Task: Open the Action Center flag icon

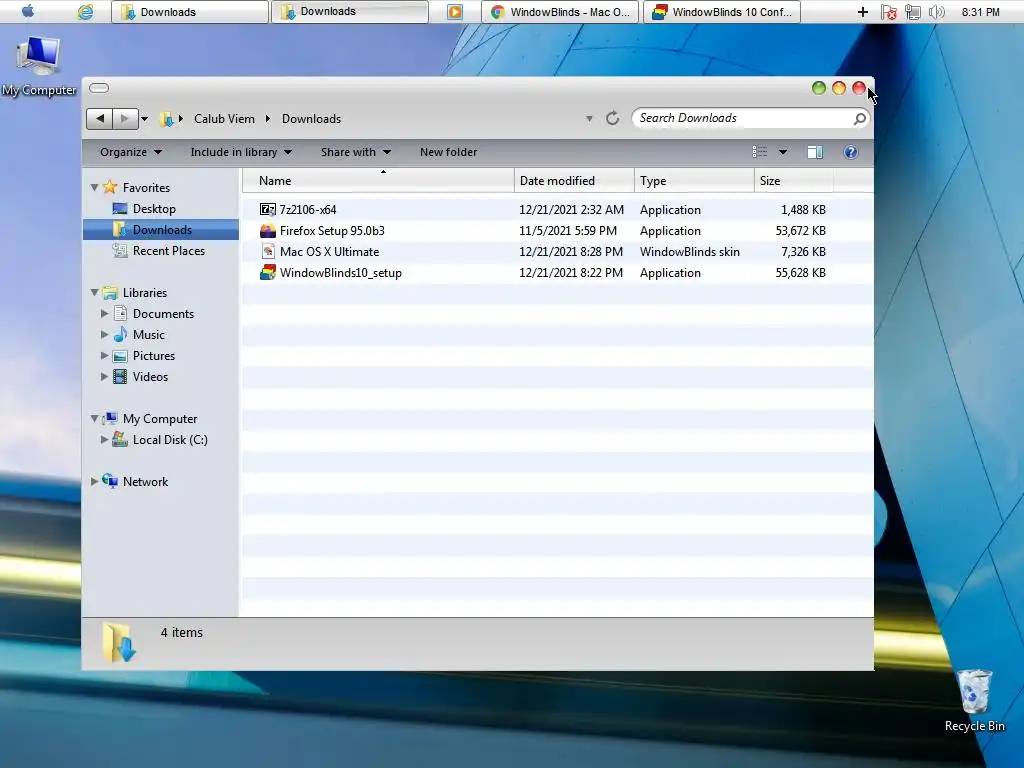Action: click(888, 12)
